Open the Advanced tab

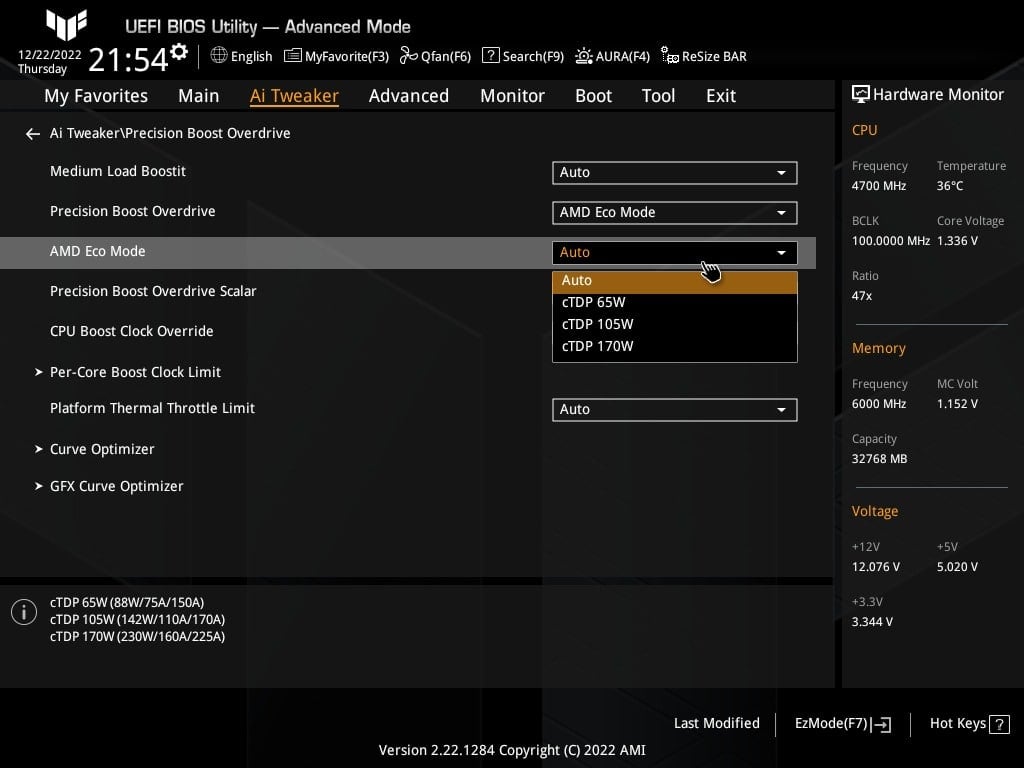coord(409,96)
